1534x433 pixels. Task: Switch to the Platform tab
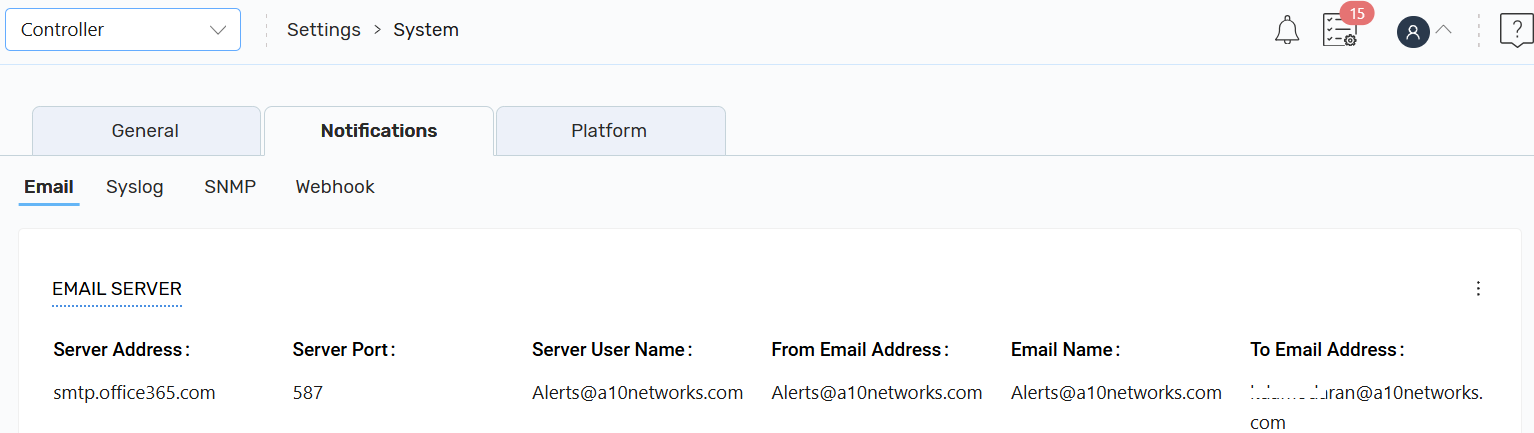609,131
